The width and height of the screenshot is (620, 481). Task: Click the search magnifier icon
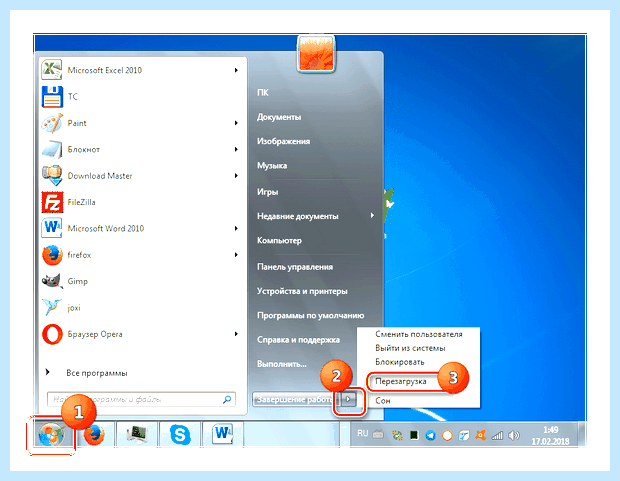coord(227,400)
